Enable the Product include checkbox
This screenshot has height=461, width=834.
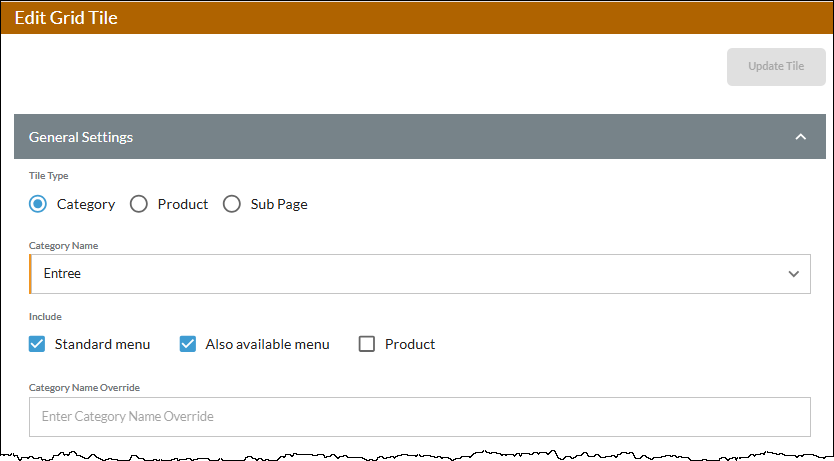click(366, 344)
